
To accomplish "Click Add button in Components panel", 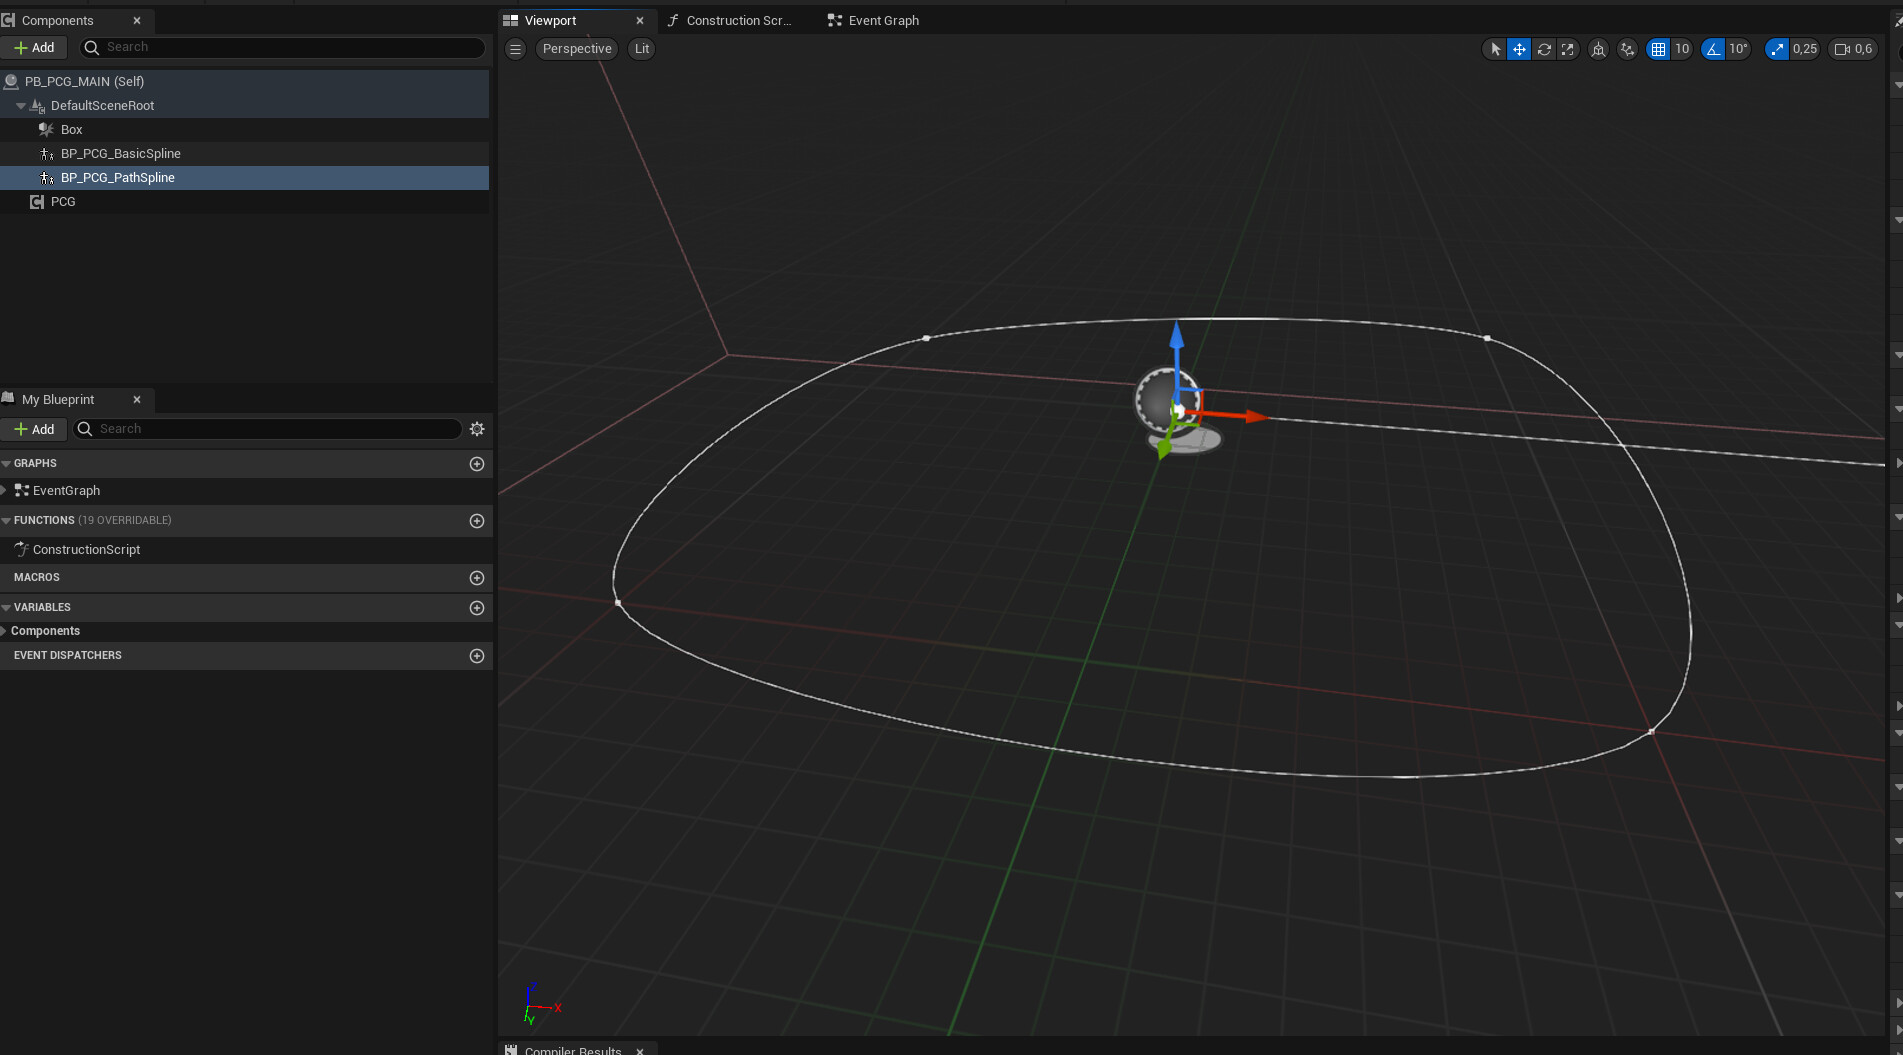I will coord(34,47).
